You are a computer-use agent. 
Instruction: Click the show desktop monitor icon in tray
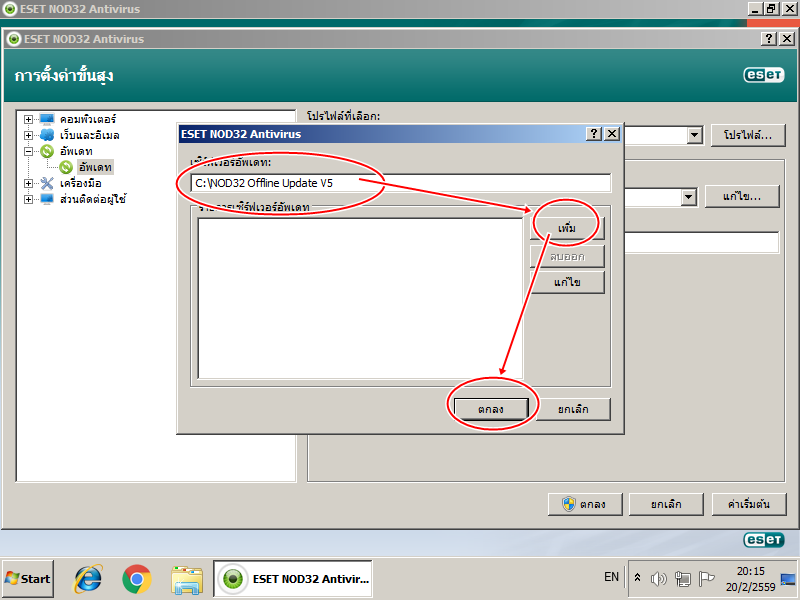[788, 579]
